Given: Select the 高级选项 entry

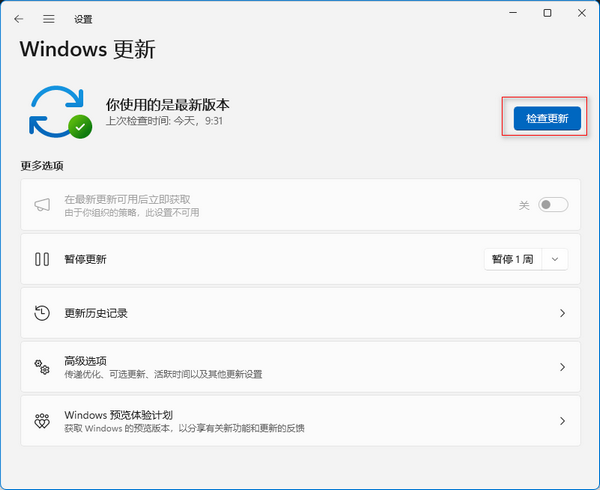Looking at the screenshot, I should pyautogui.click(x=85, y=360).
